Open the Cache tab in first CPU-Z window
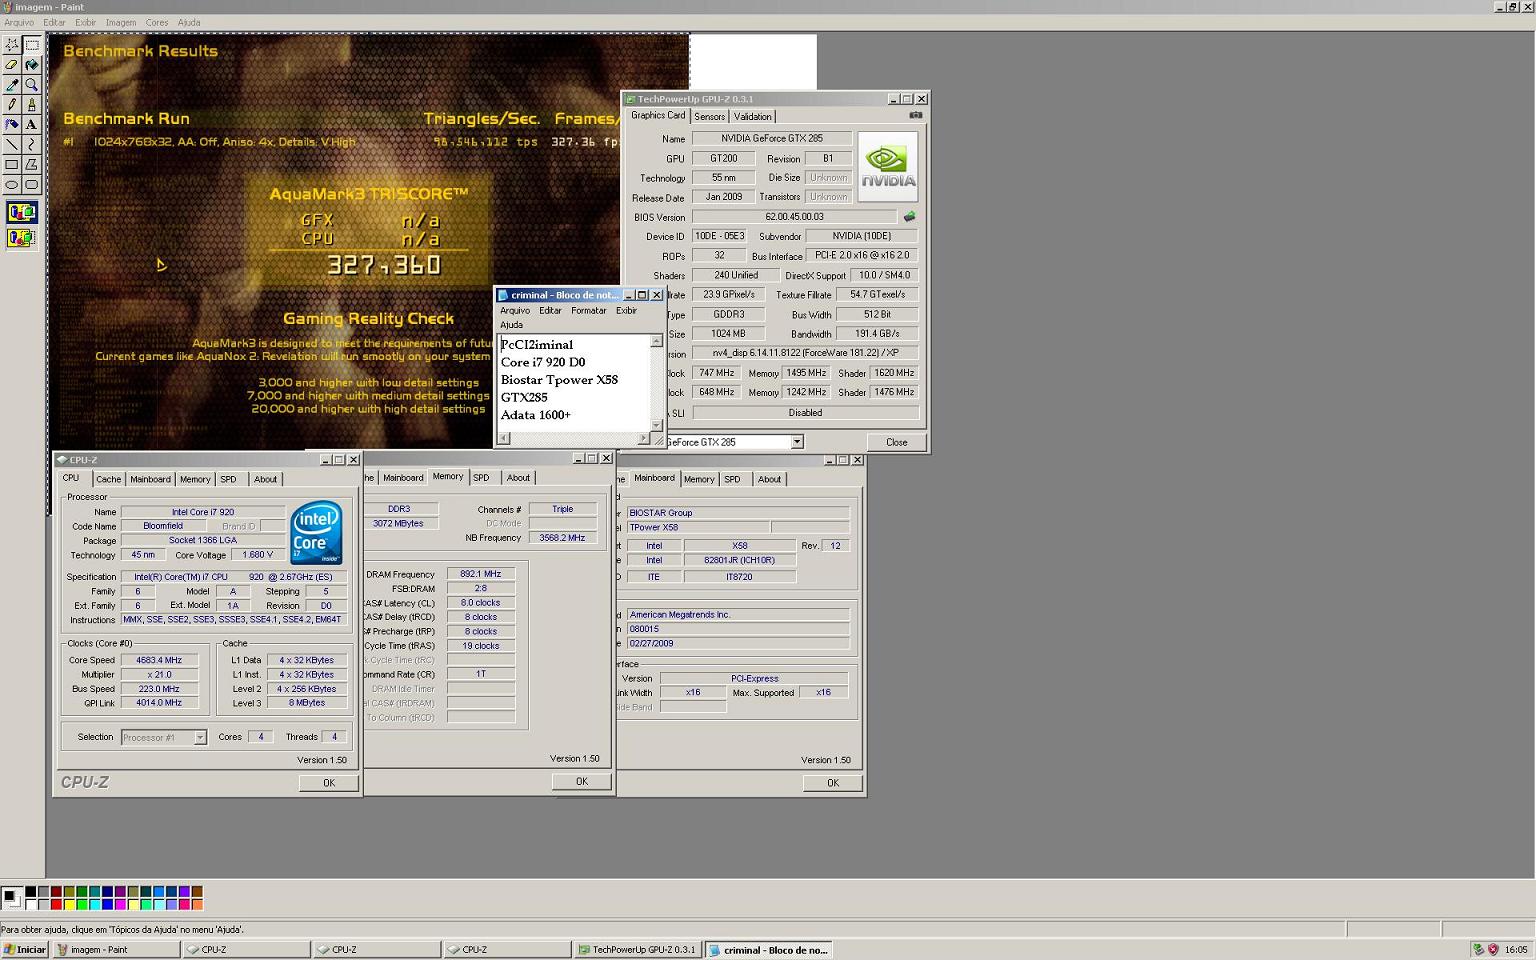The height and width of the screenshot is (960, 1536). 109,479
